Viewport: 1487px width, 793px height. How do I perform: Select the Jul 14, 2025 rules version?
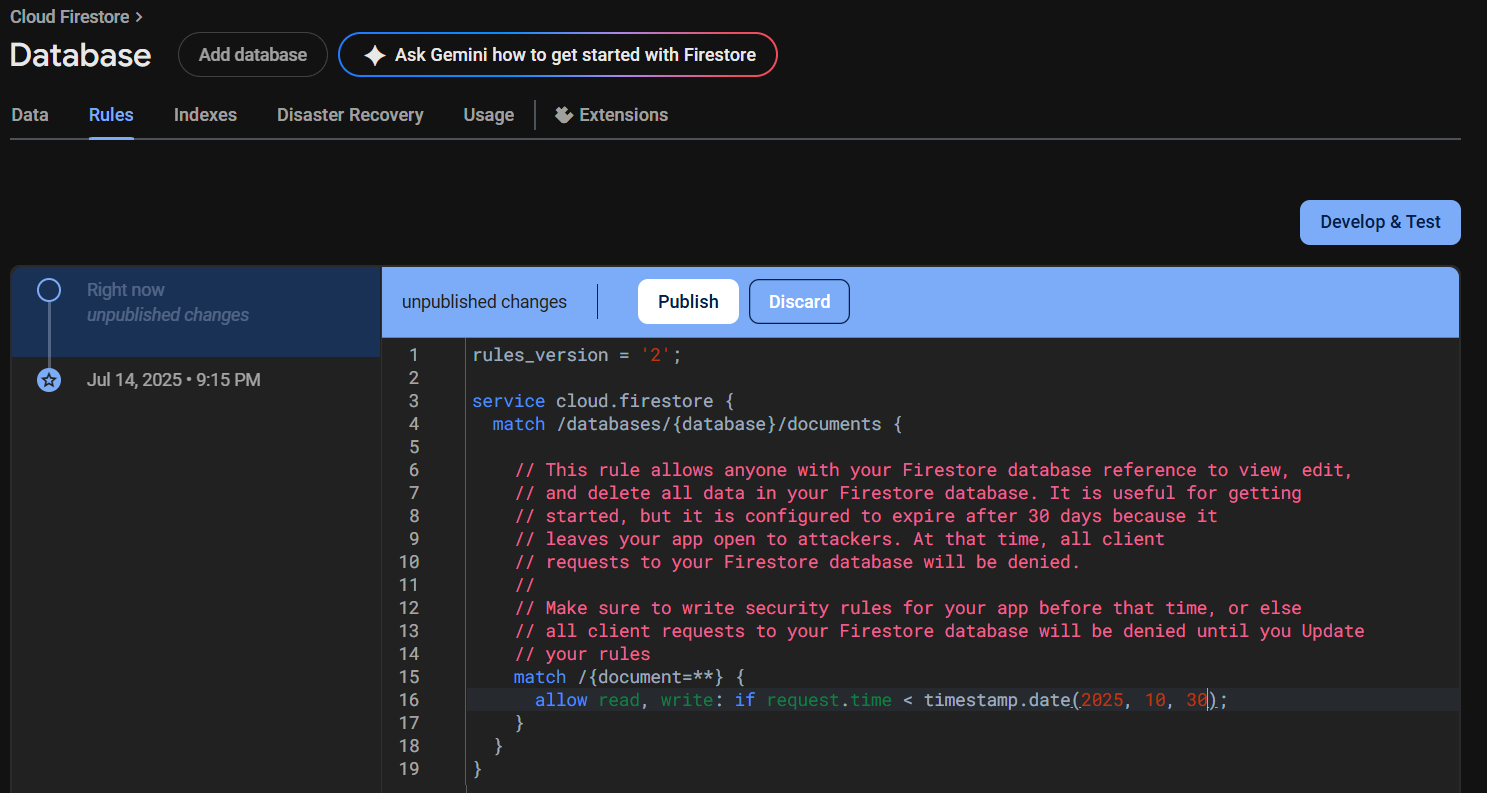173,380
